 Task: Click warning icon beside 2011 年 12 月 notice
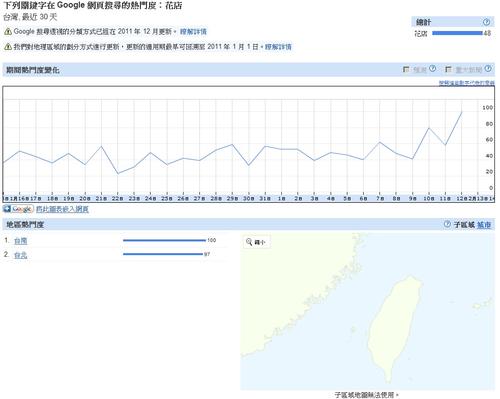pyautogui.click(x=8, y=32)
